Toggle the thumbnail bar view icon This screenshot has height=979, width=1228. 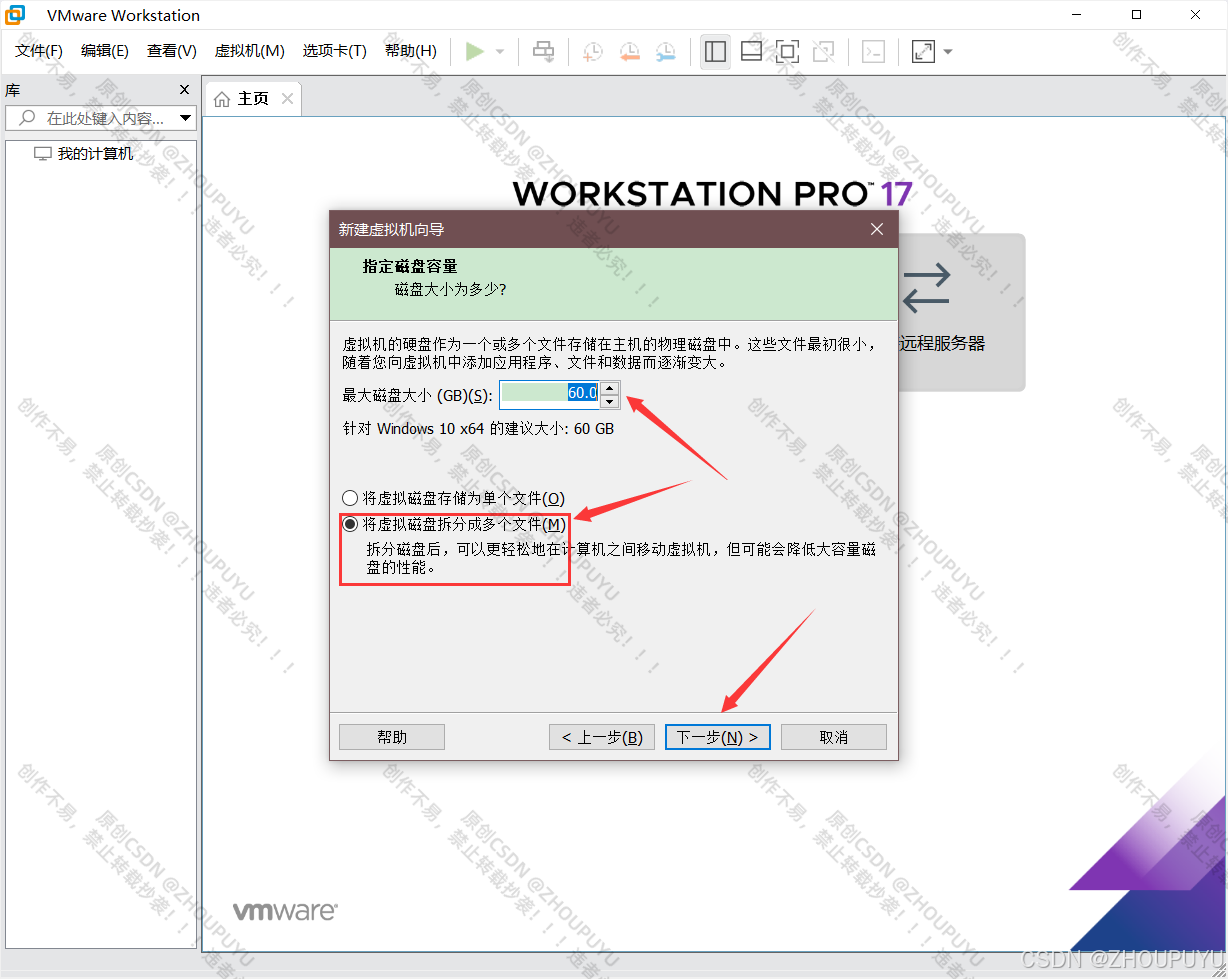tap(751, 51)
